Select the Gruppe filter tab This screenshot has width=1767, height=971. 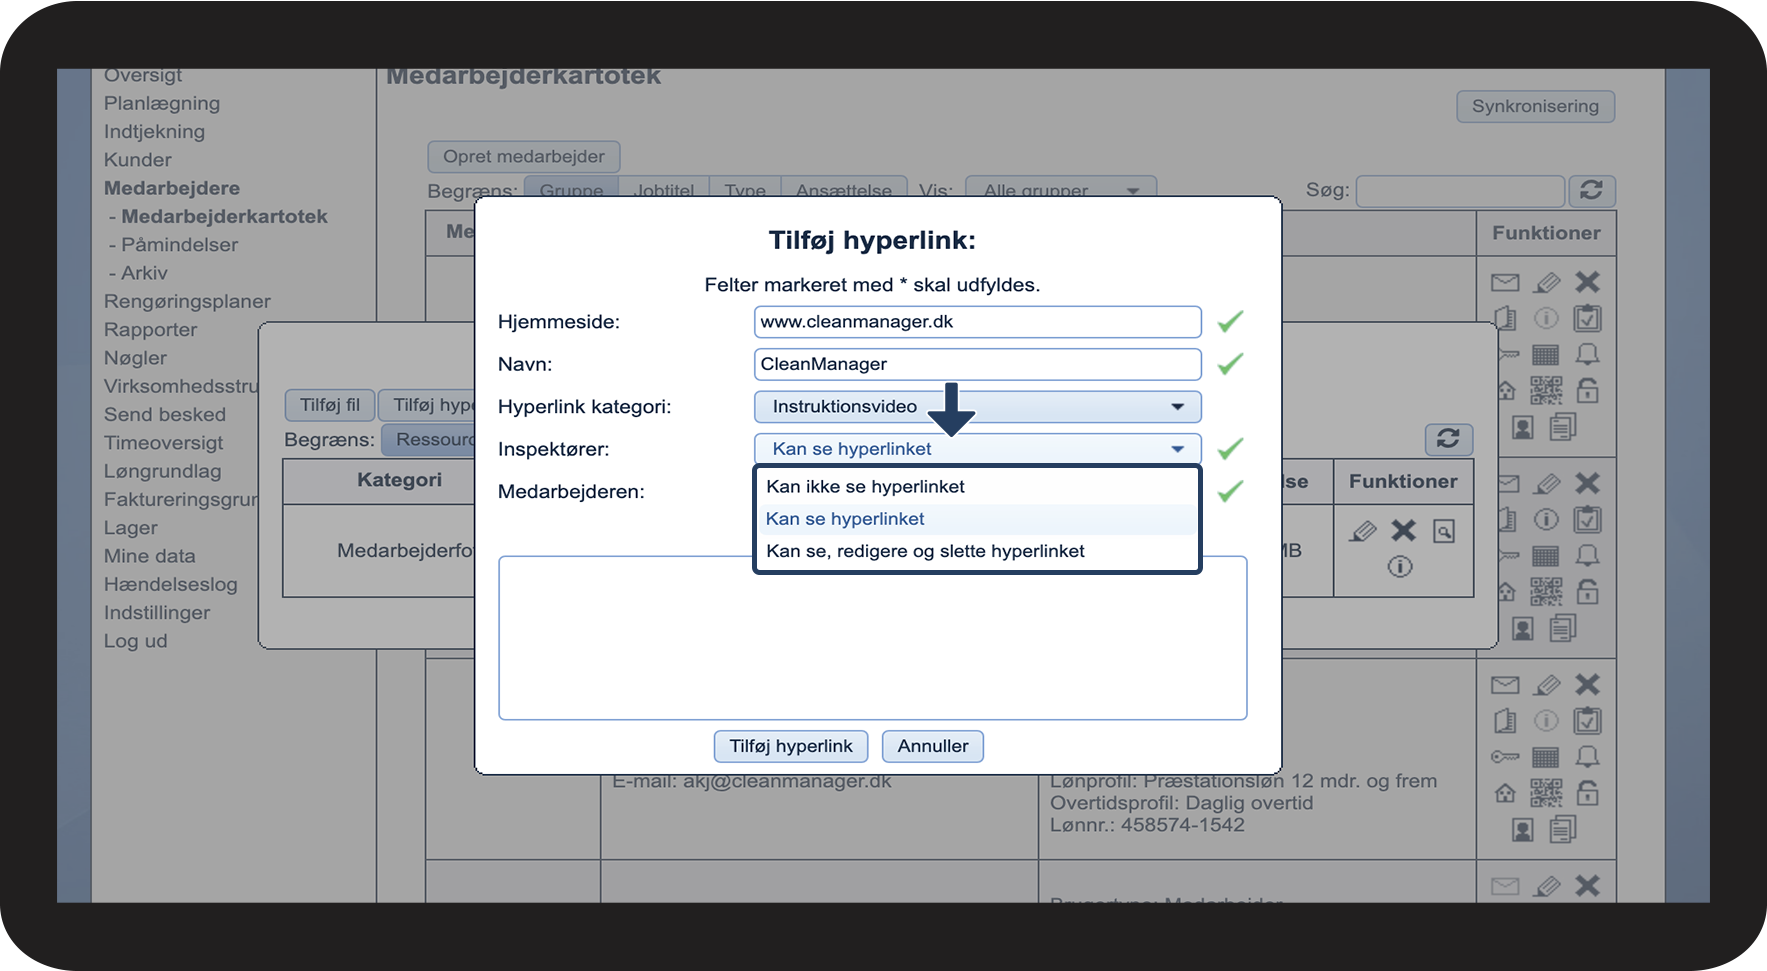[571, 190]
